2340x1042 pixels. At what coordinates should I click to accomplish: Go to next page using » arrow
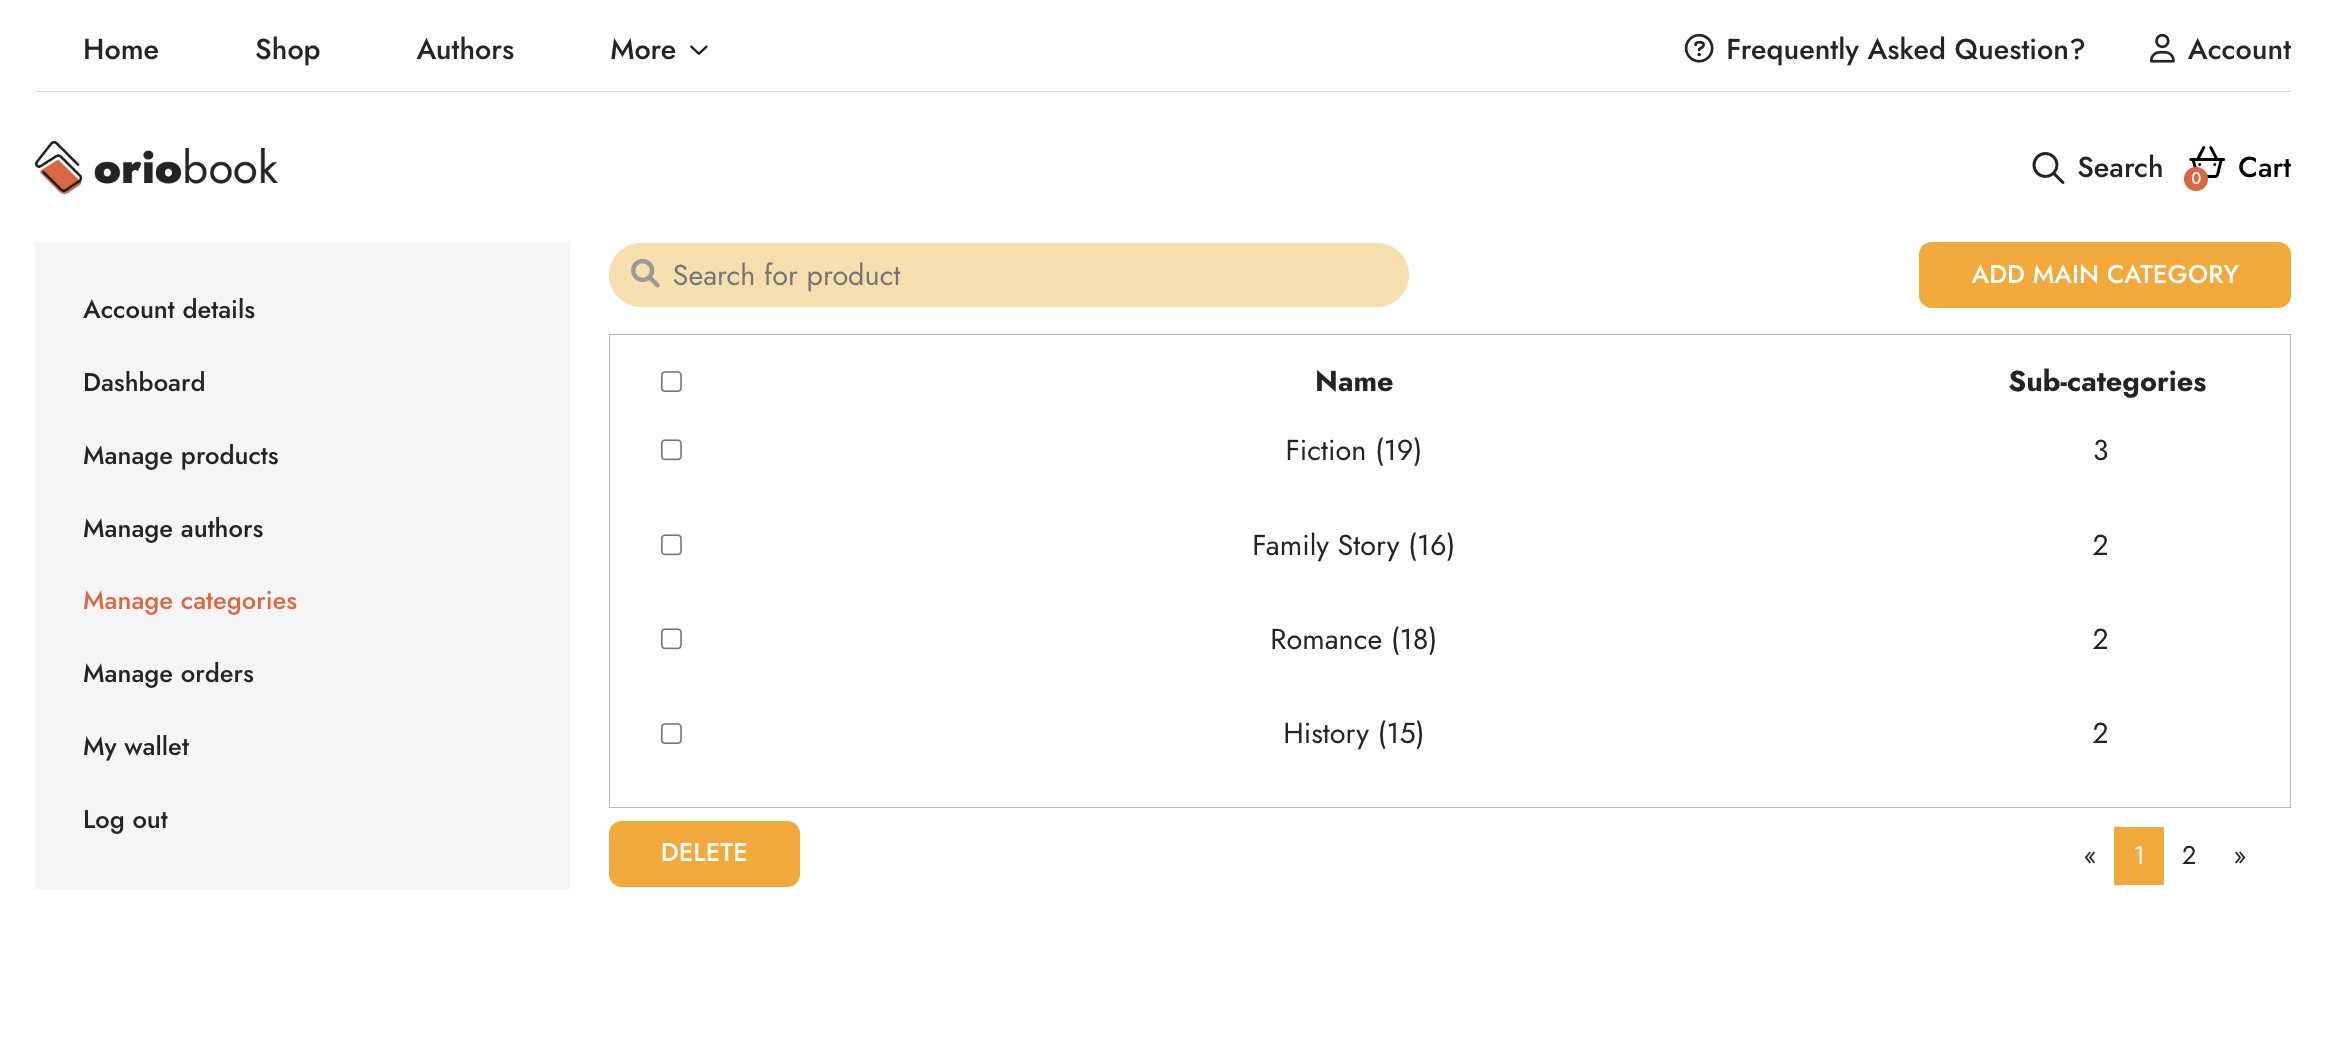coord(2239,856)
